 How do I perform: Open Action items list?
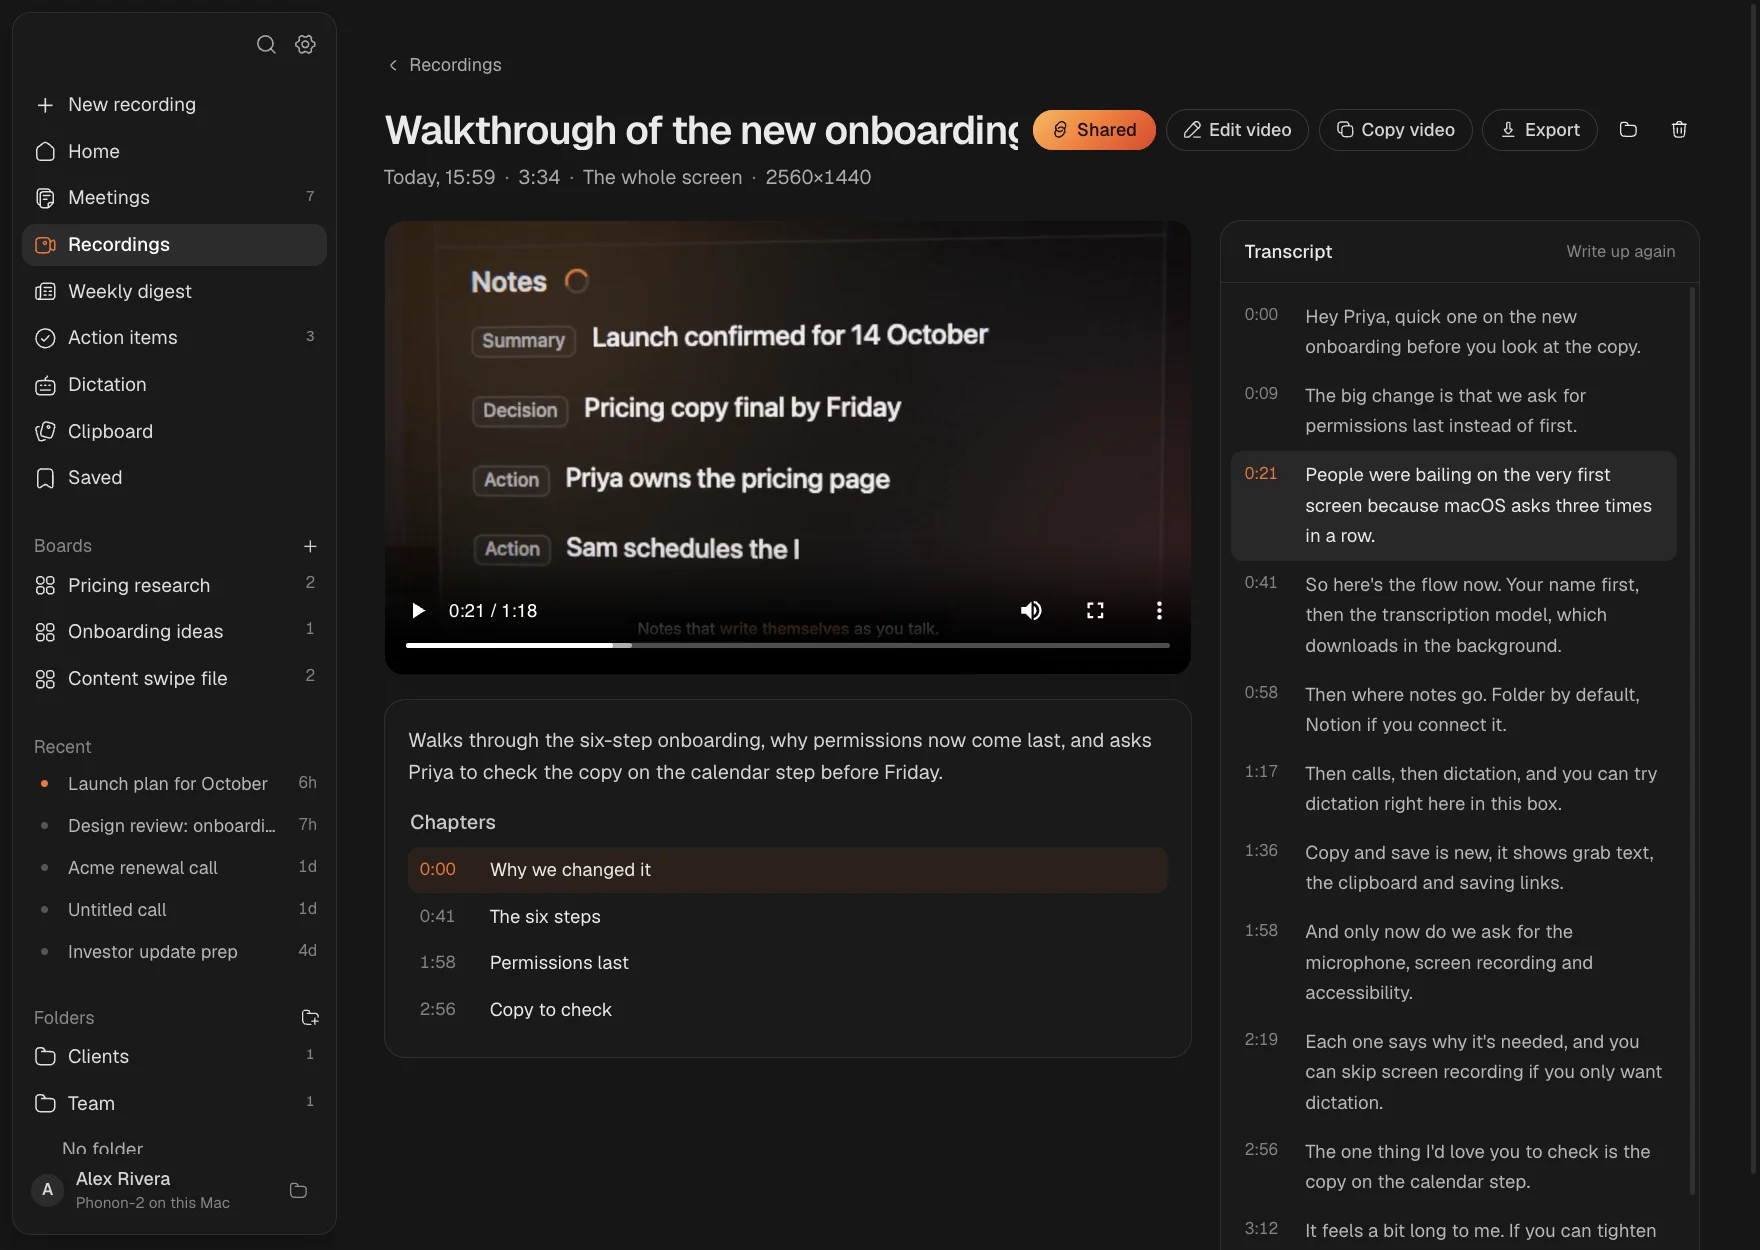tap(174, 338)
